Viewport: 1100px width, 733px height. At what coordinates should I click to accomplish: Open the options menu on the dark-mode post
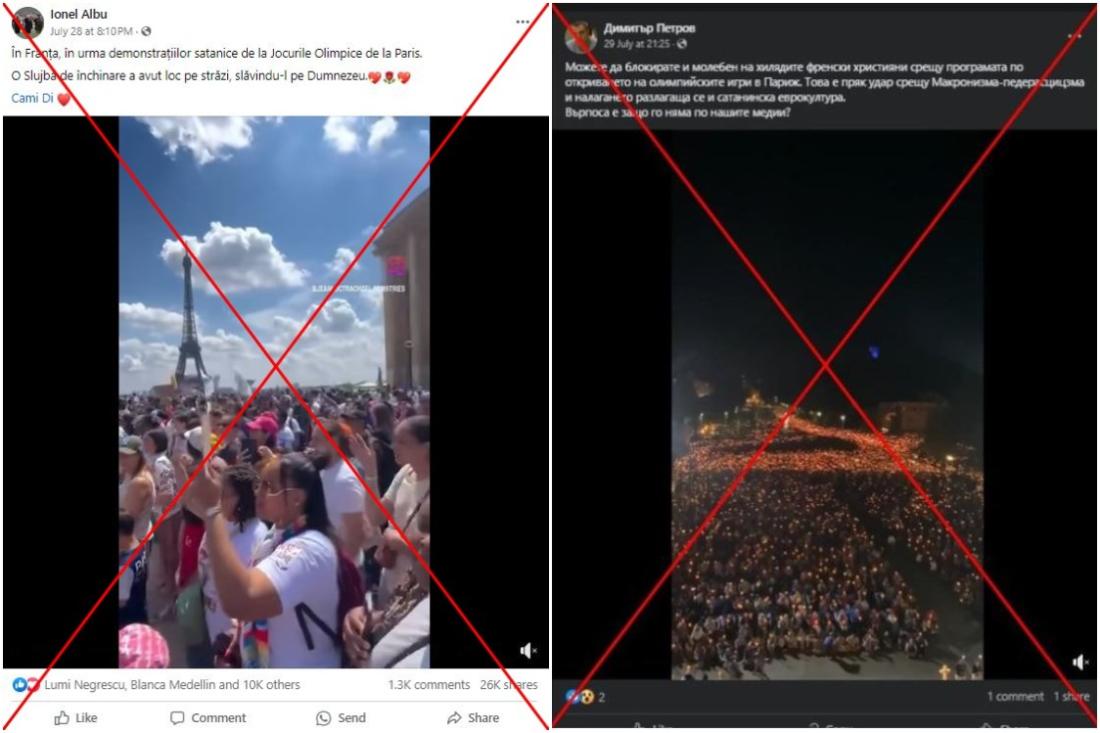coord(1074,35)
